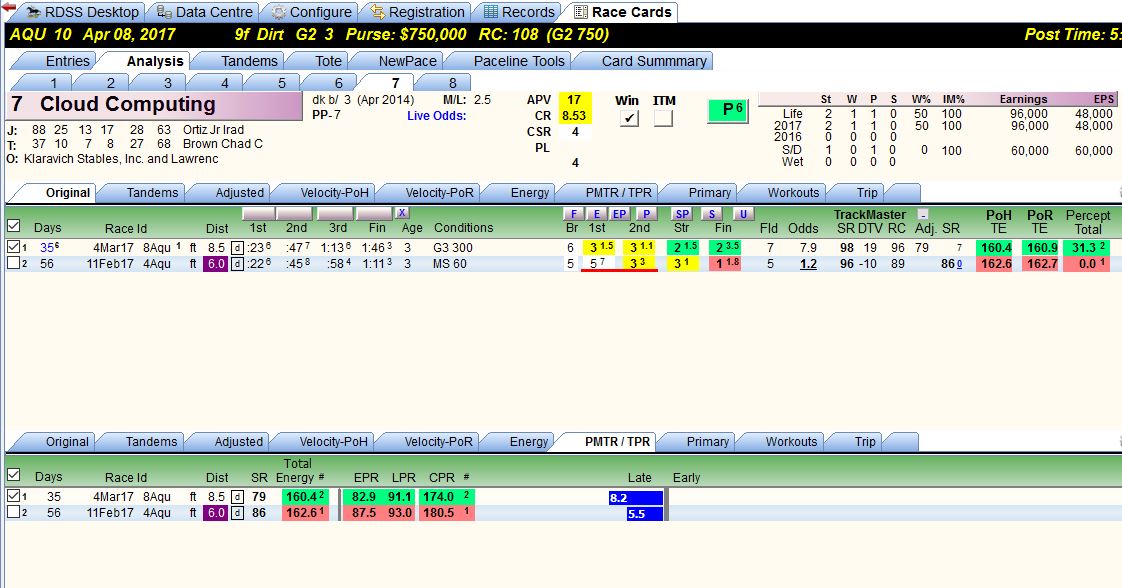Viewport: 1122px width, 588px height.
Task: Click the Race Cards sheet icon
Action: click(x=581, y=12)
